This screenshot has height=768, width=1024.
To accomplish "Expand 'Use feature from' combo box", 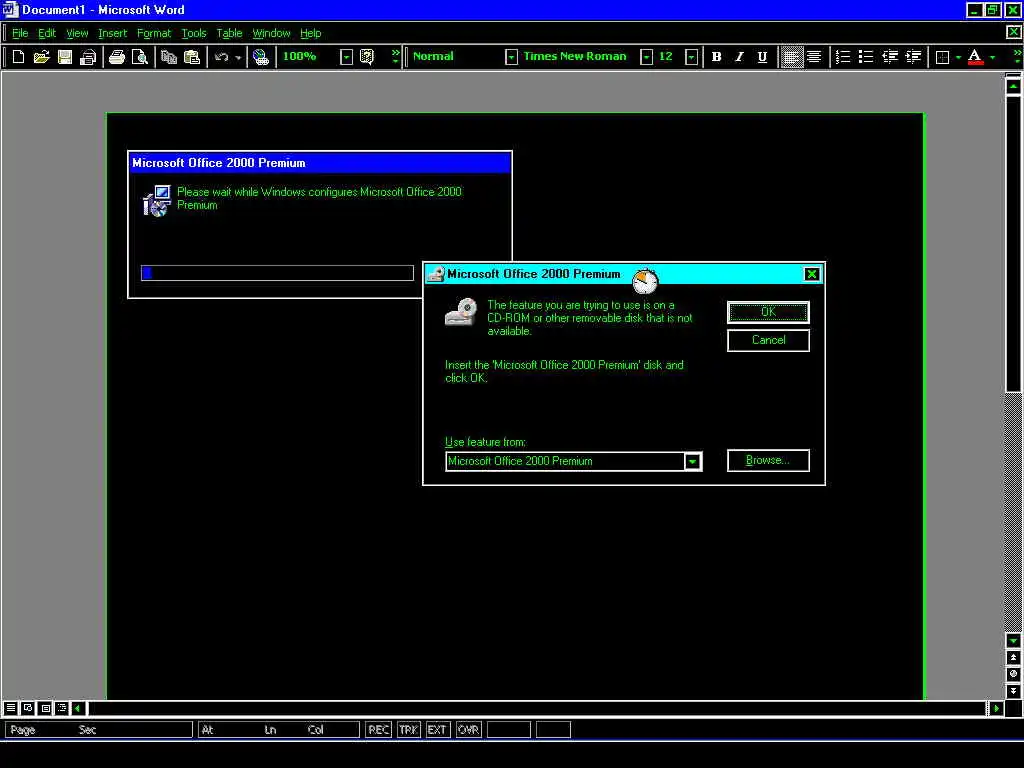I will pyautogui.click(x=692, y=462).
